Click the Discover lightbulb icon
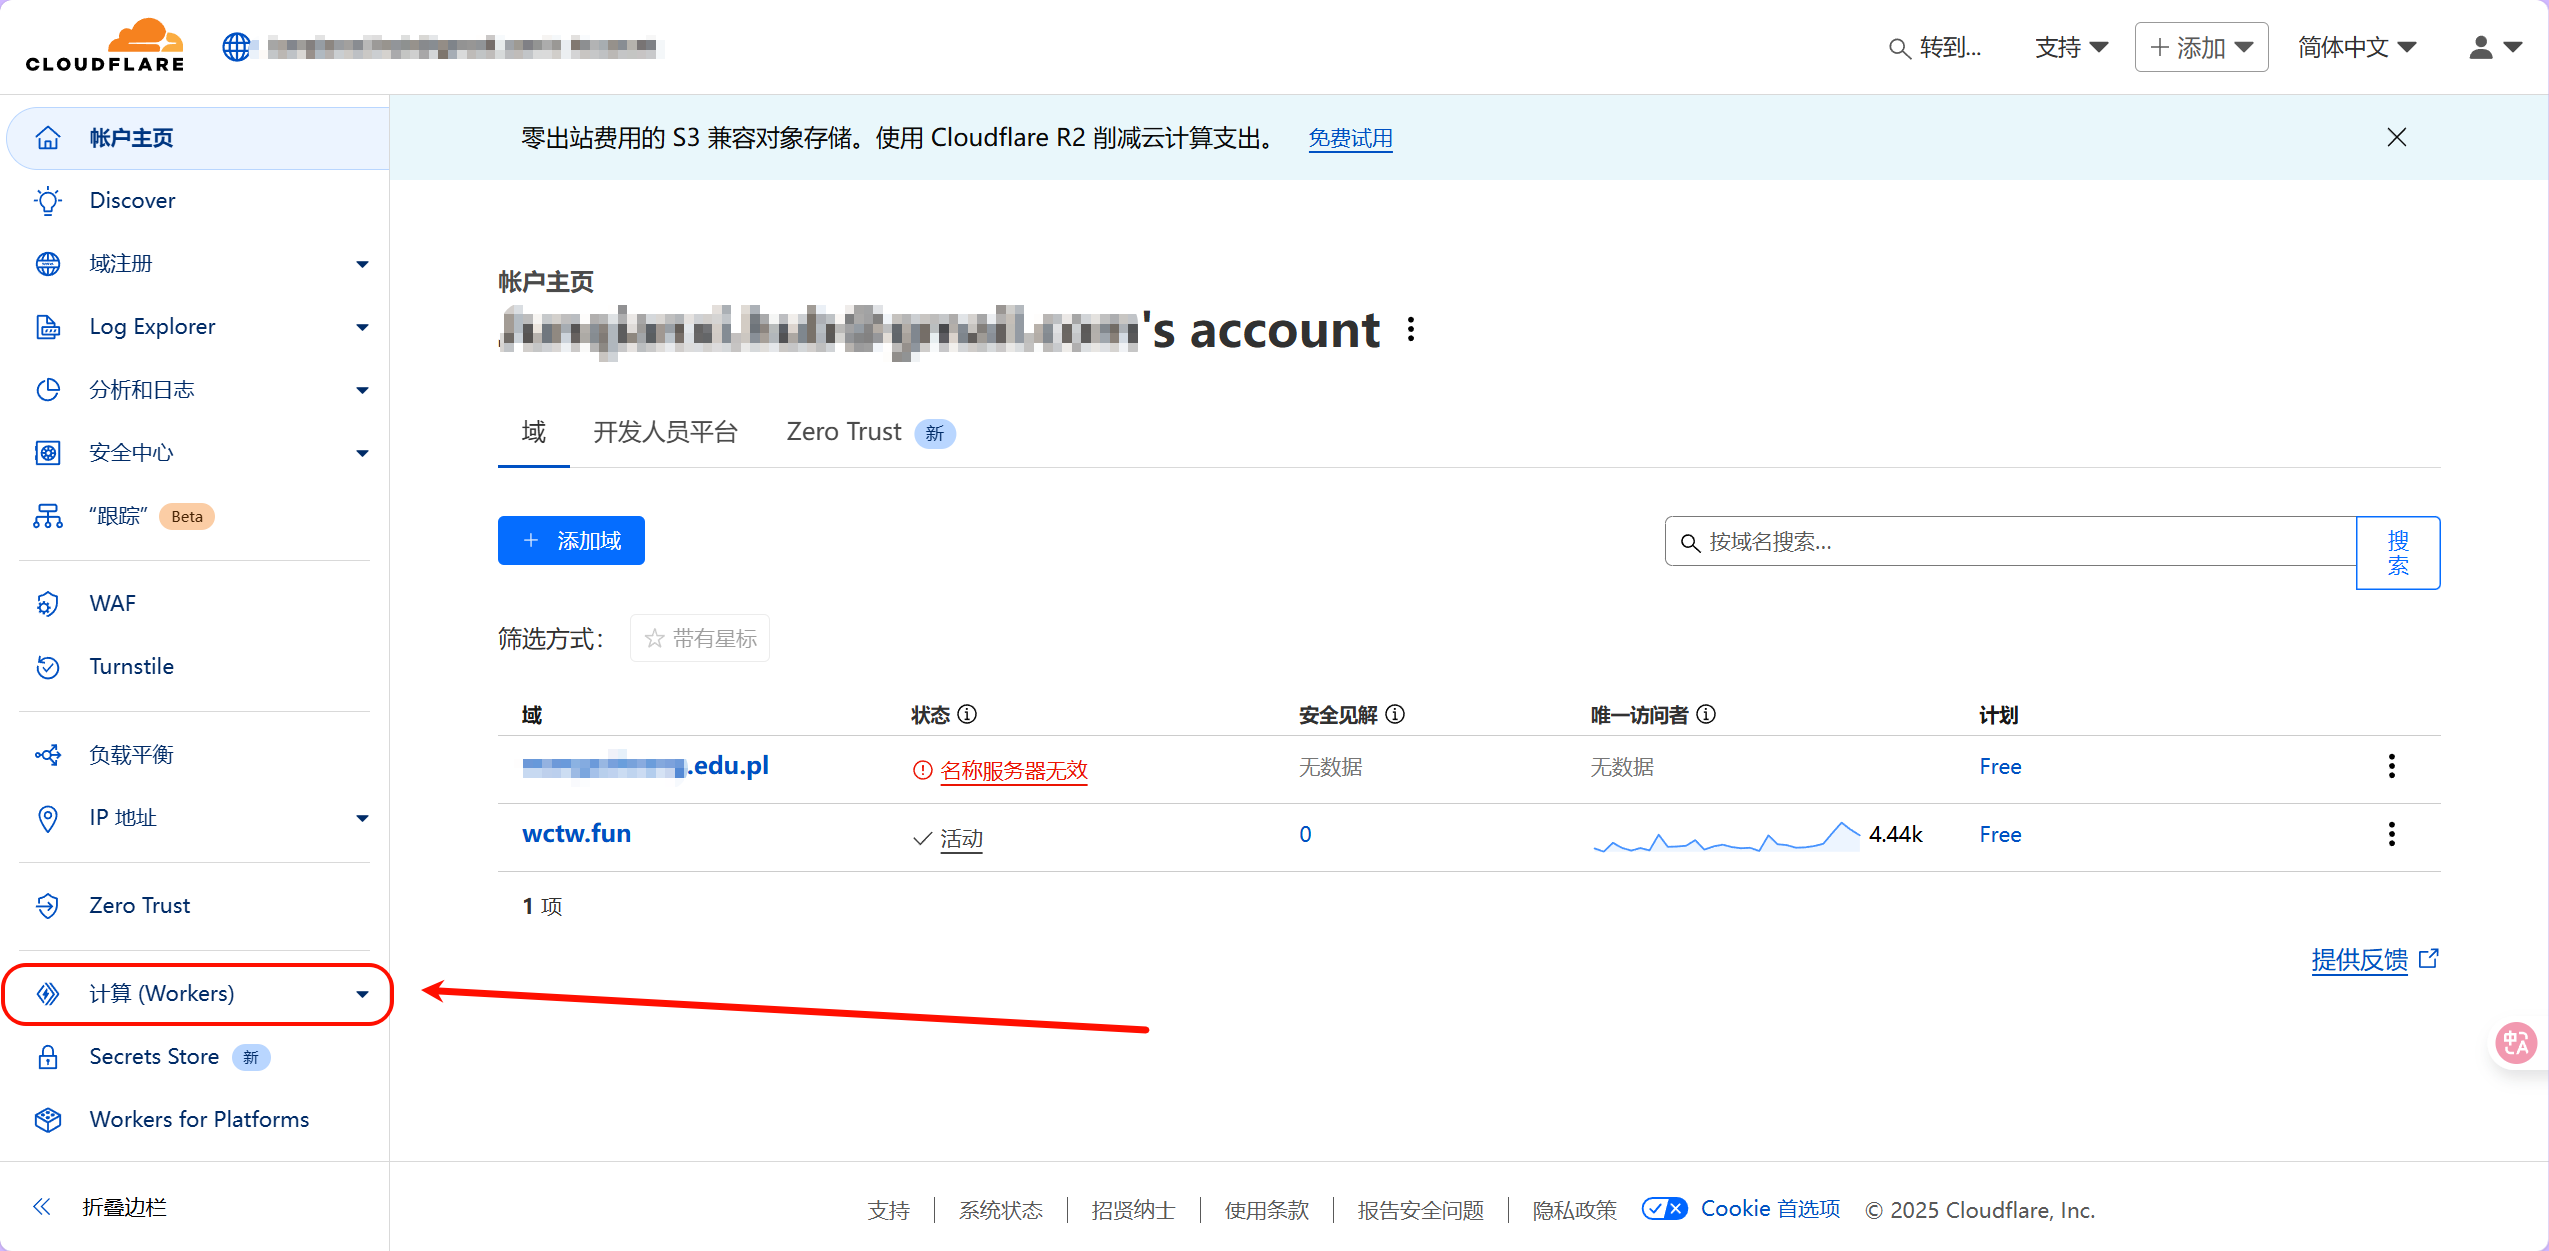2549x1251 pixels. pos(48,200)
